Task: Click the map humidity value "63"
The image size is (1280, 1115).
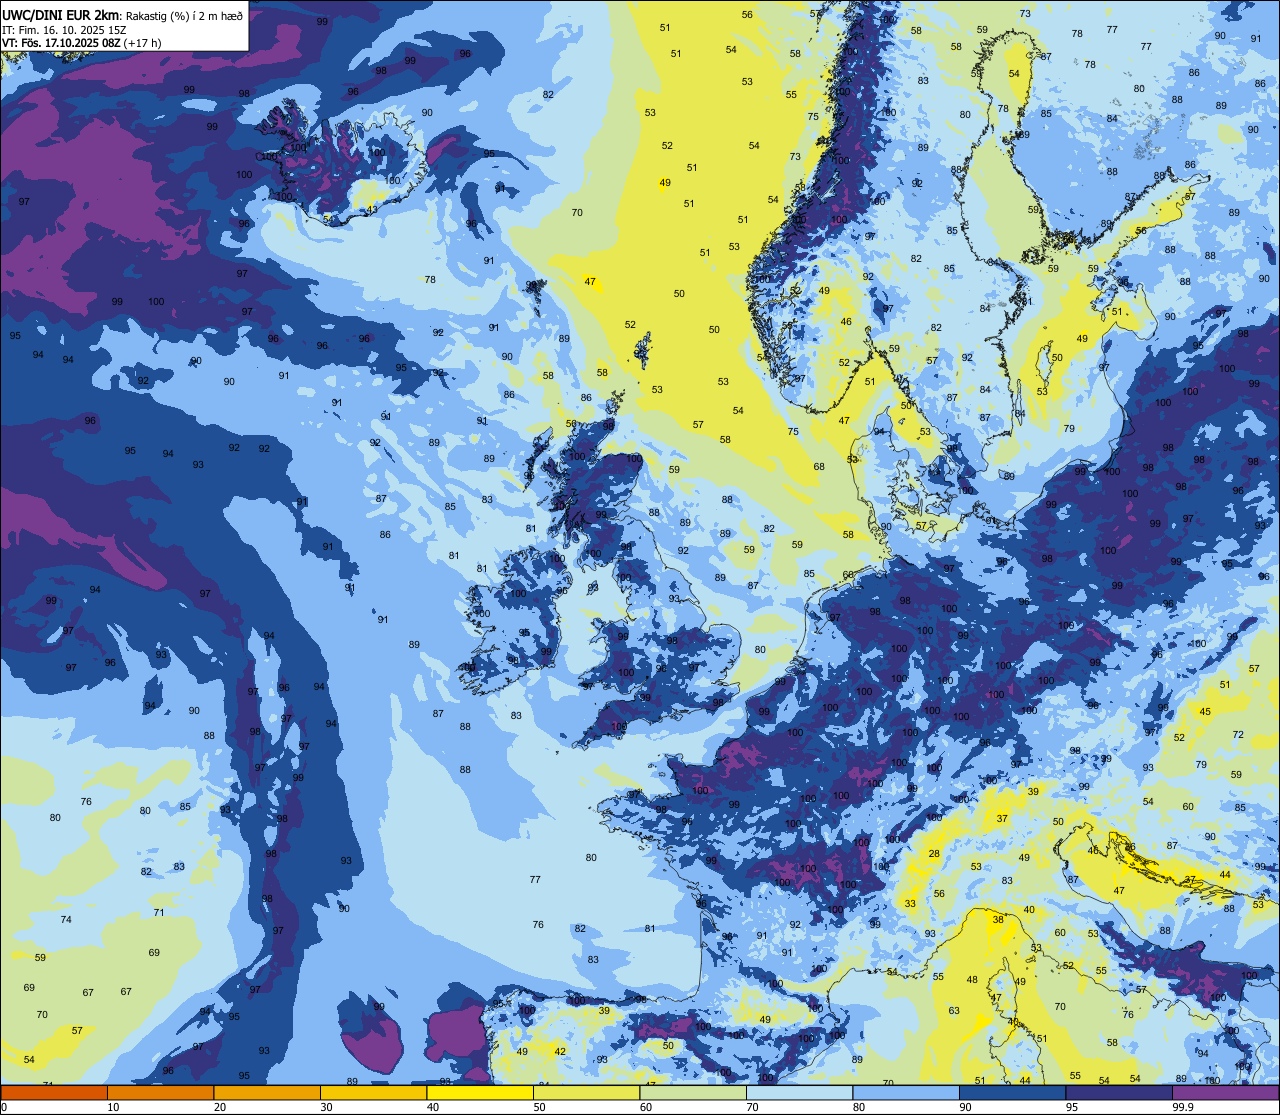Action: pyautogui.click(x=954, y=1011)
